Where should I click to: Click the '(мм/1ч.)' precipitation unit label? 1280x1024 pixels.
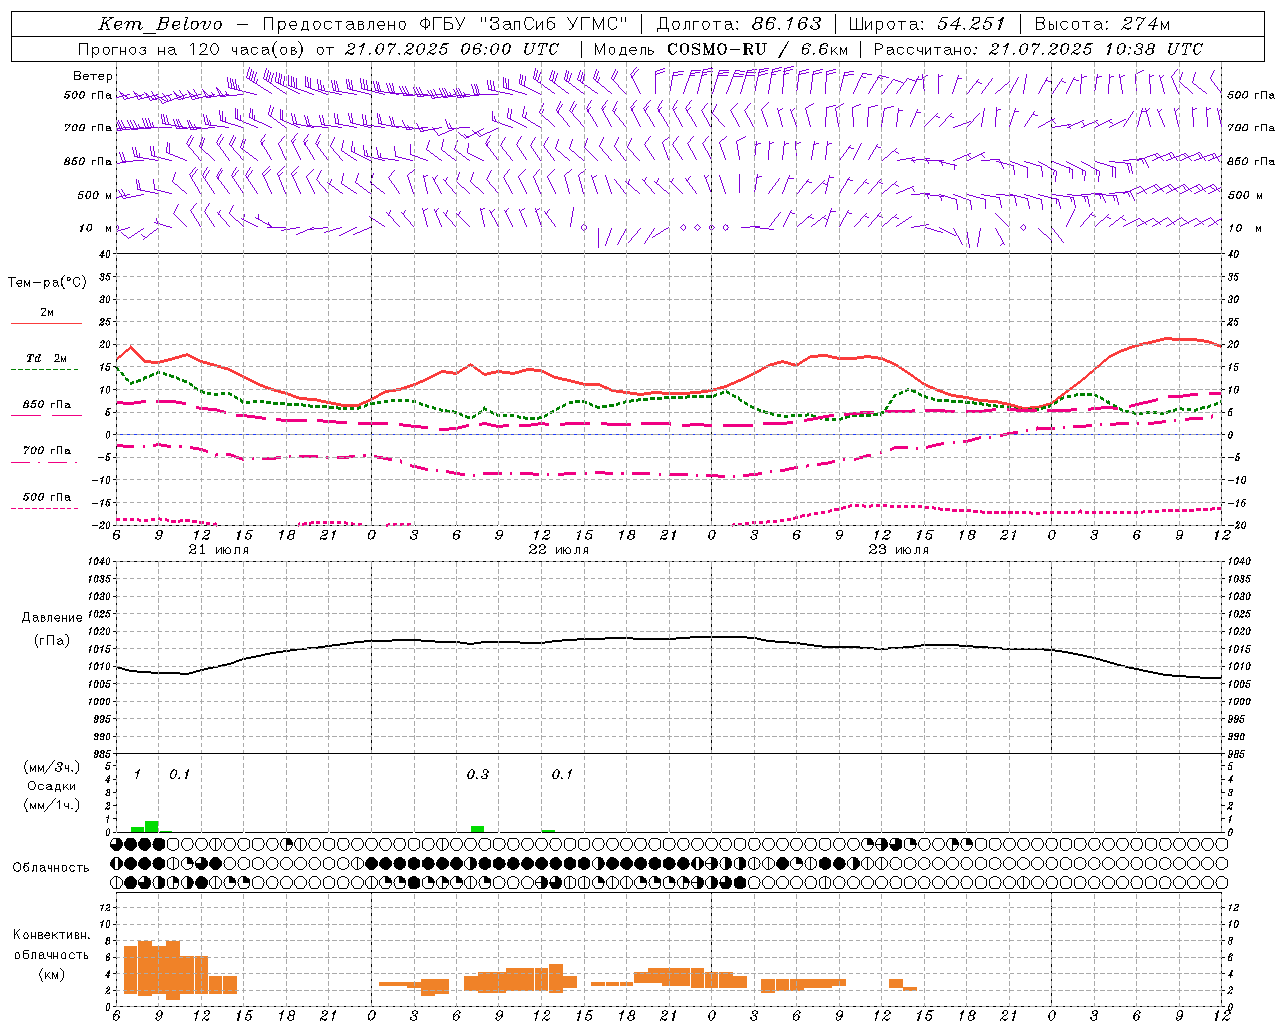point(51,805)
